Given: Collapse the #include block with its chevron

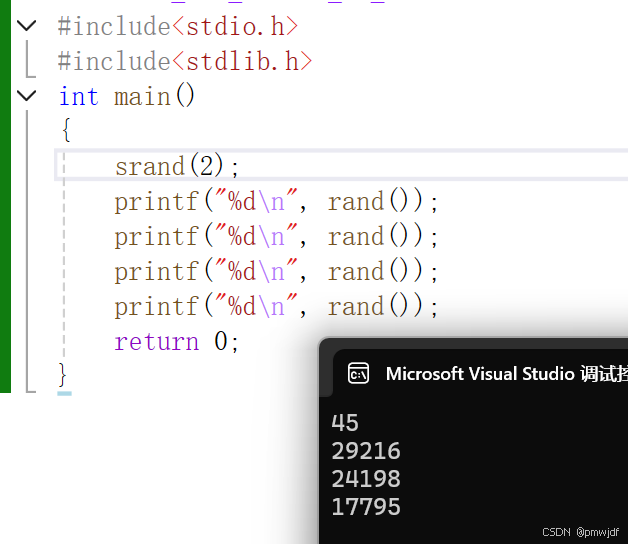Looking at the screenshot, I should point(27,26).
